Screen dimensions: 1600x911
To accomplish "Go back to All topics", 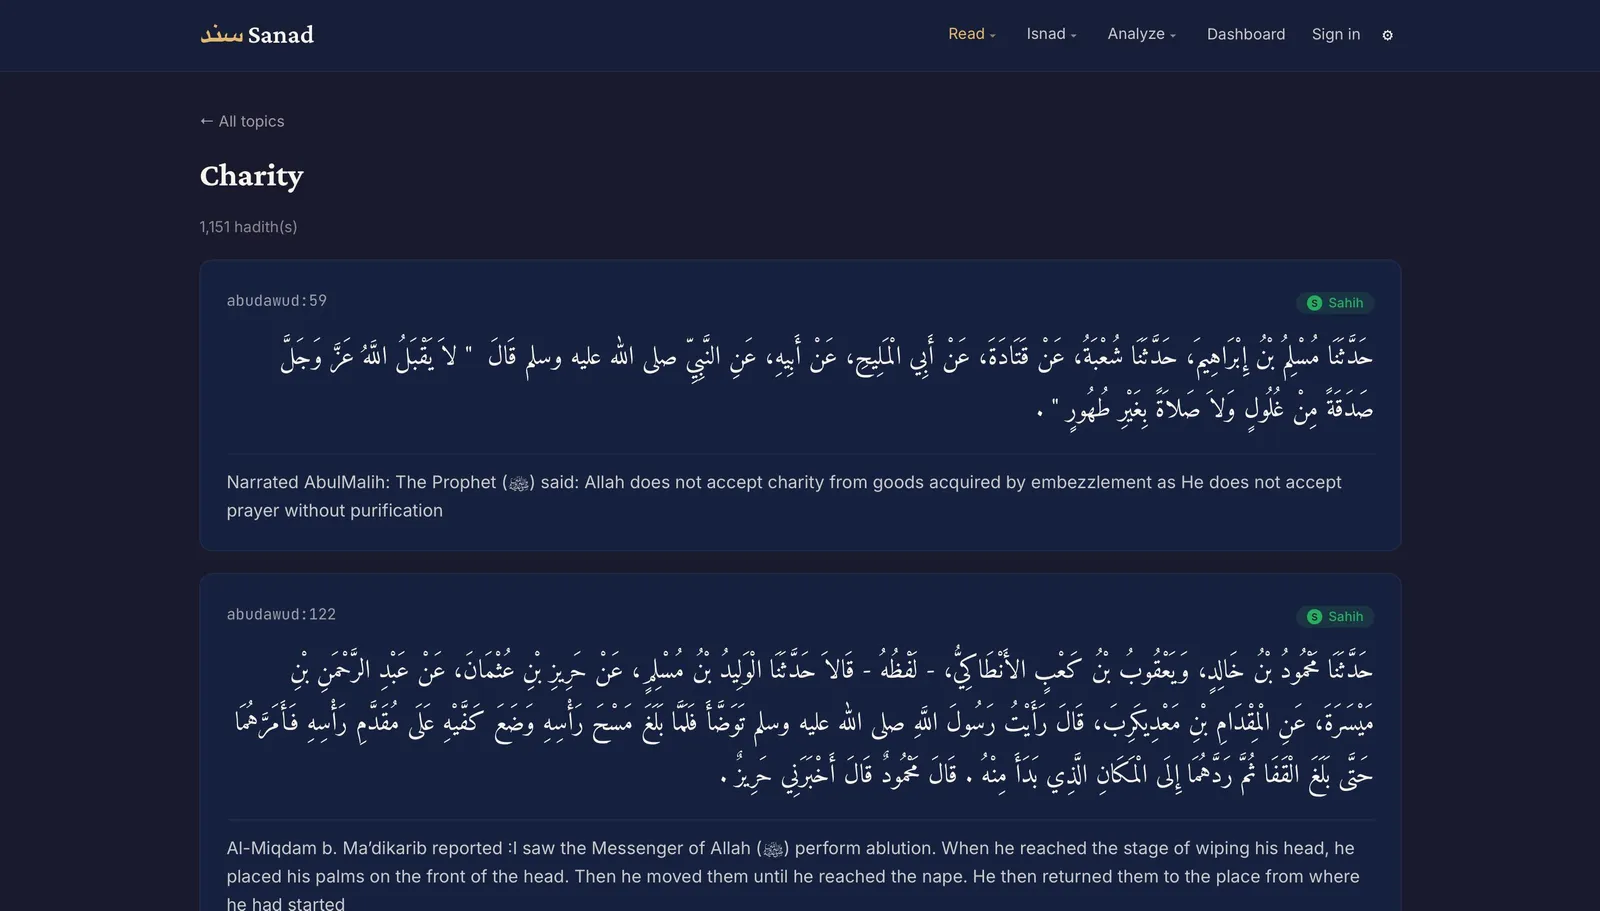I will (x=242, y=121).
